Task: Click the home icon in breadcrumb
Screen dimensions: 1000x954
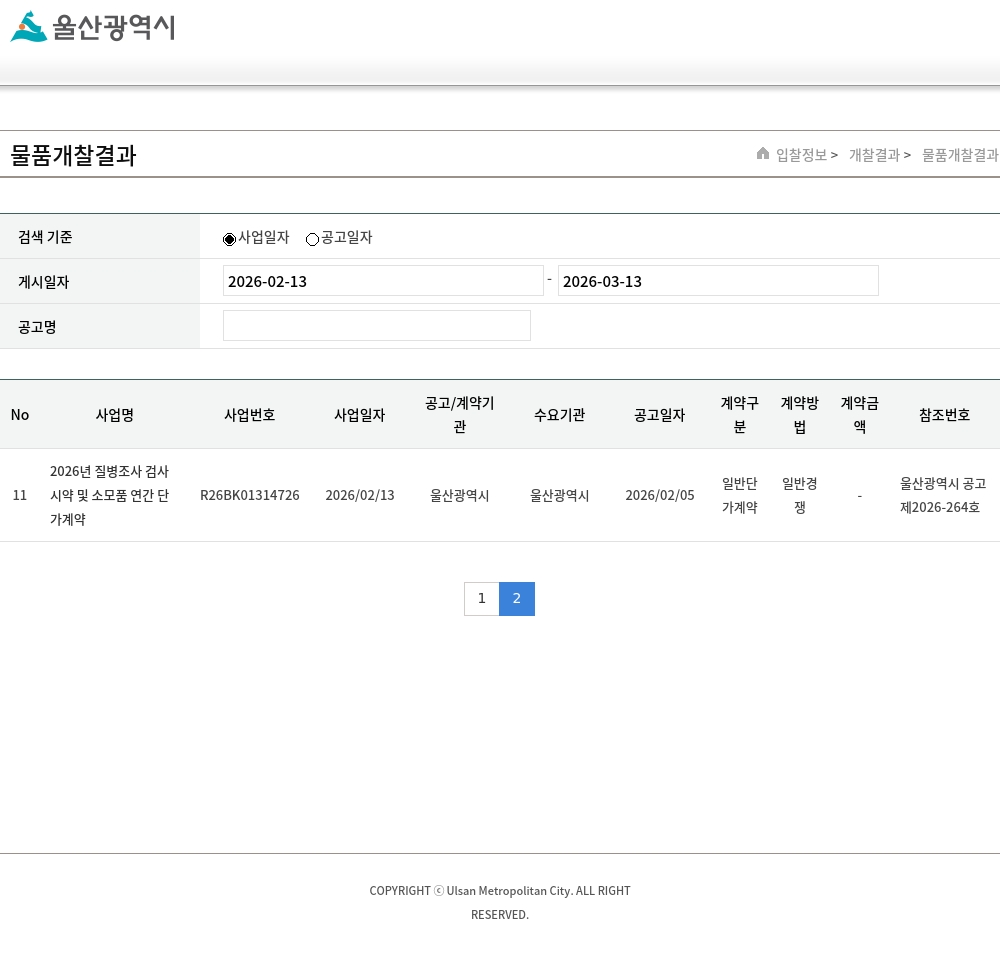Action: point(763,153)
